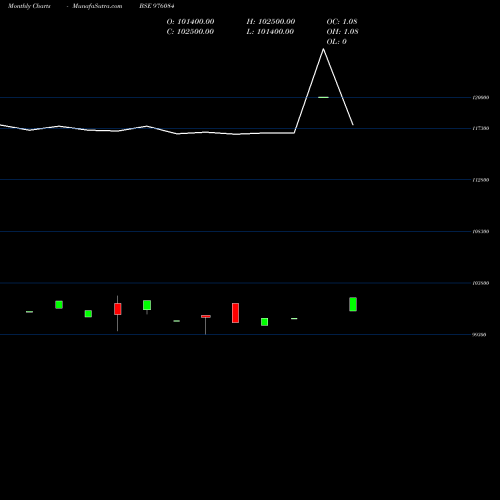Click the green dash candle under the white peak
500x500 pixels.
[x=323, y=97]
